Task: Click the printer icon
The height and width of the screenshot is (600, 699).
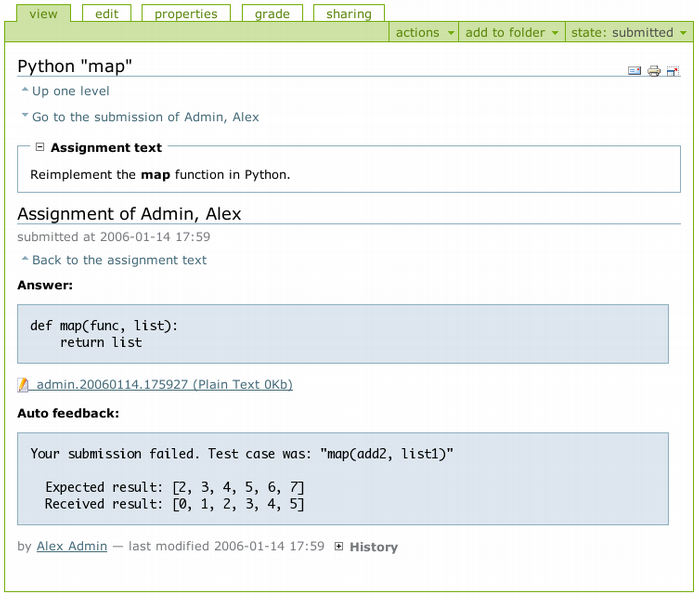Action: (654, 71)
